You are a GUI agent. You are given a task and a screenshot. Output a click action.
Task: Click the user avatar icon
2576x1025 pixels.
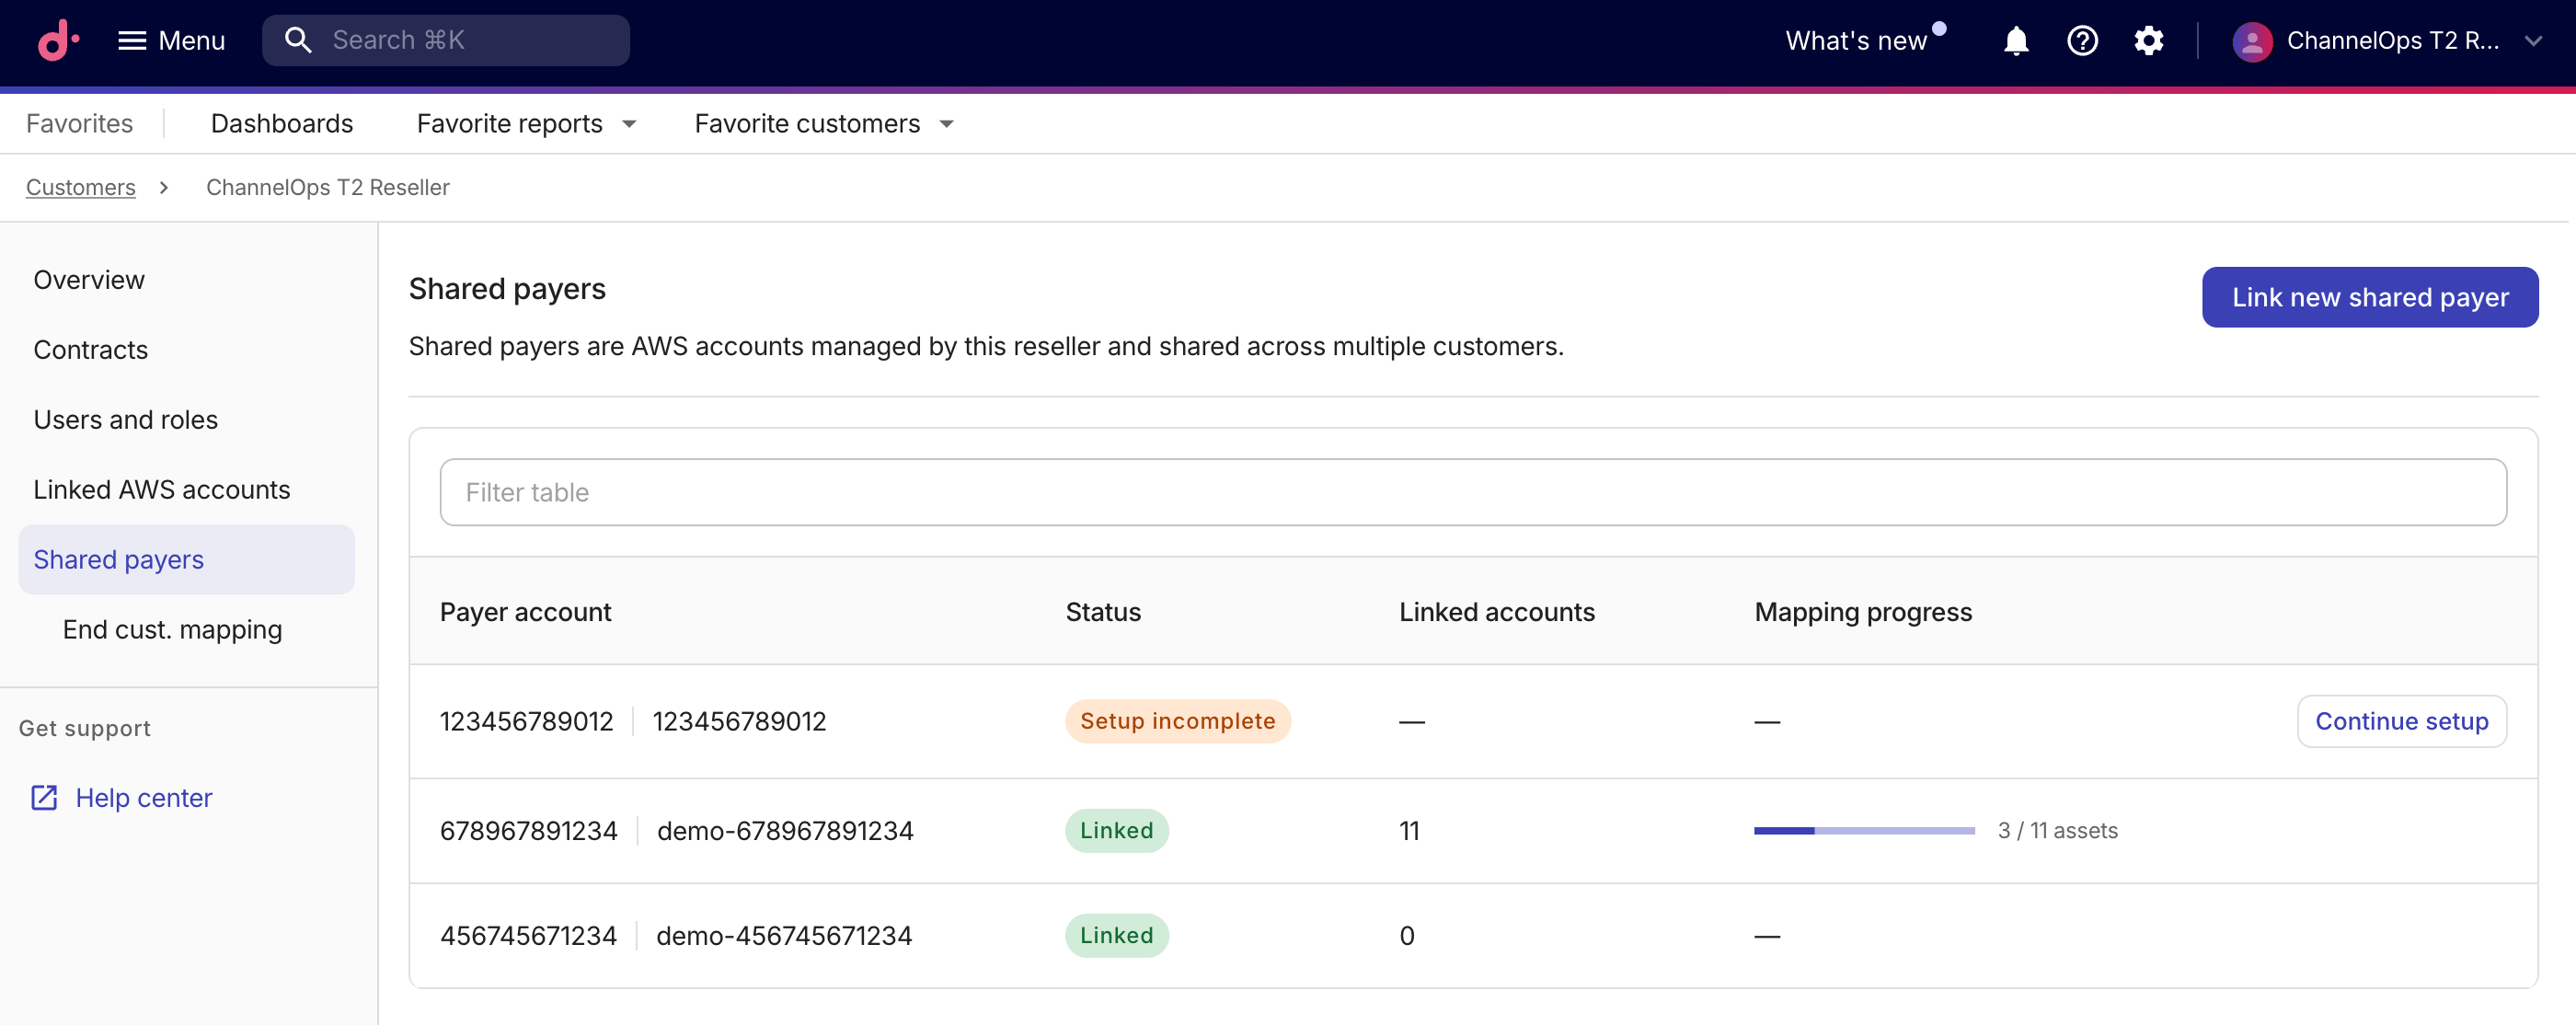click(2251, 41)
